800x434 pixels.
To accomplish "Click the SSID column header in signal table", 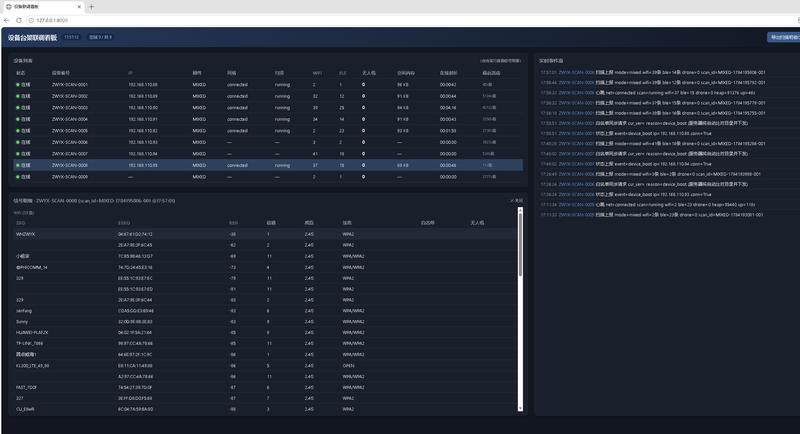I will point(20,223).
